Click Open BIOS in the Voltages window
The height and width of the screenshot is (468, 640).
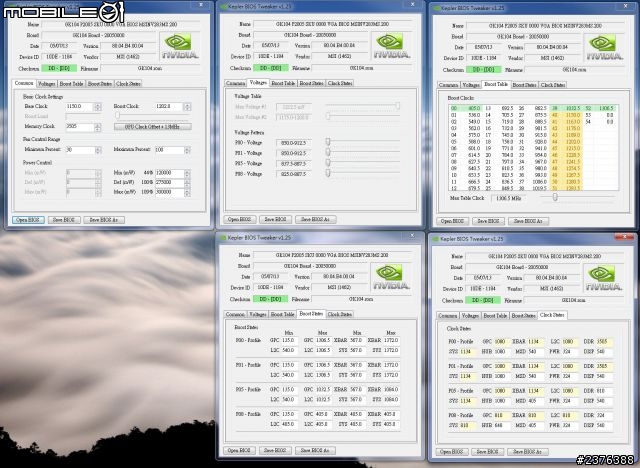click(240, 219)
